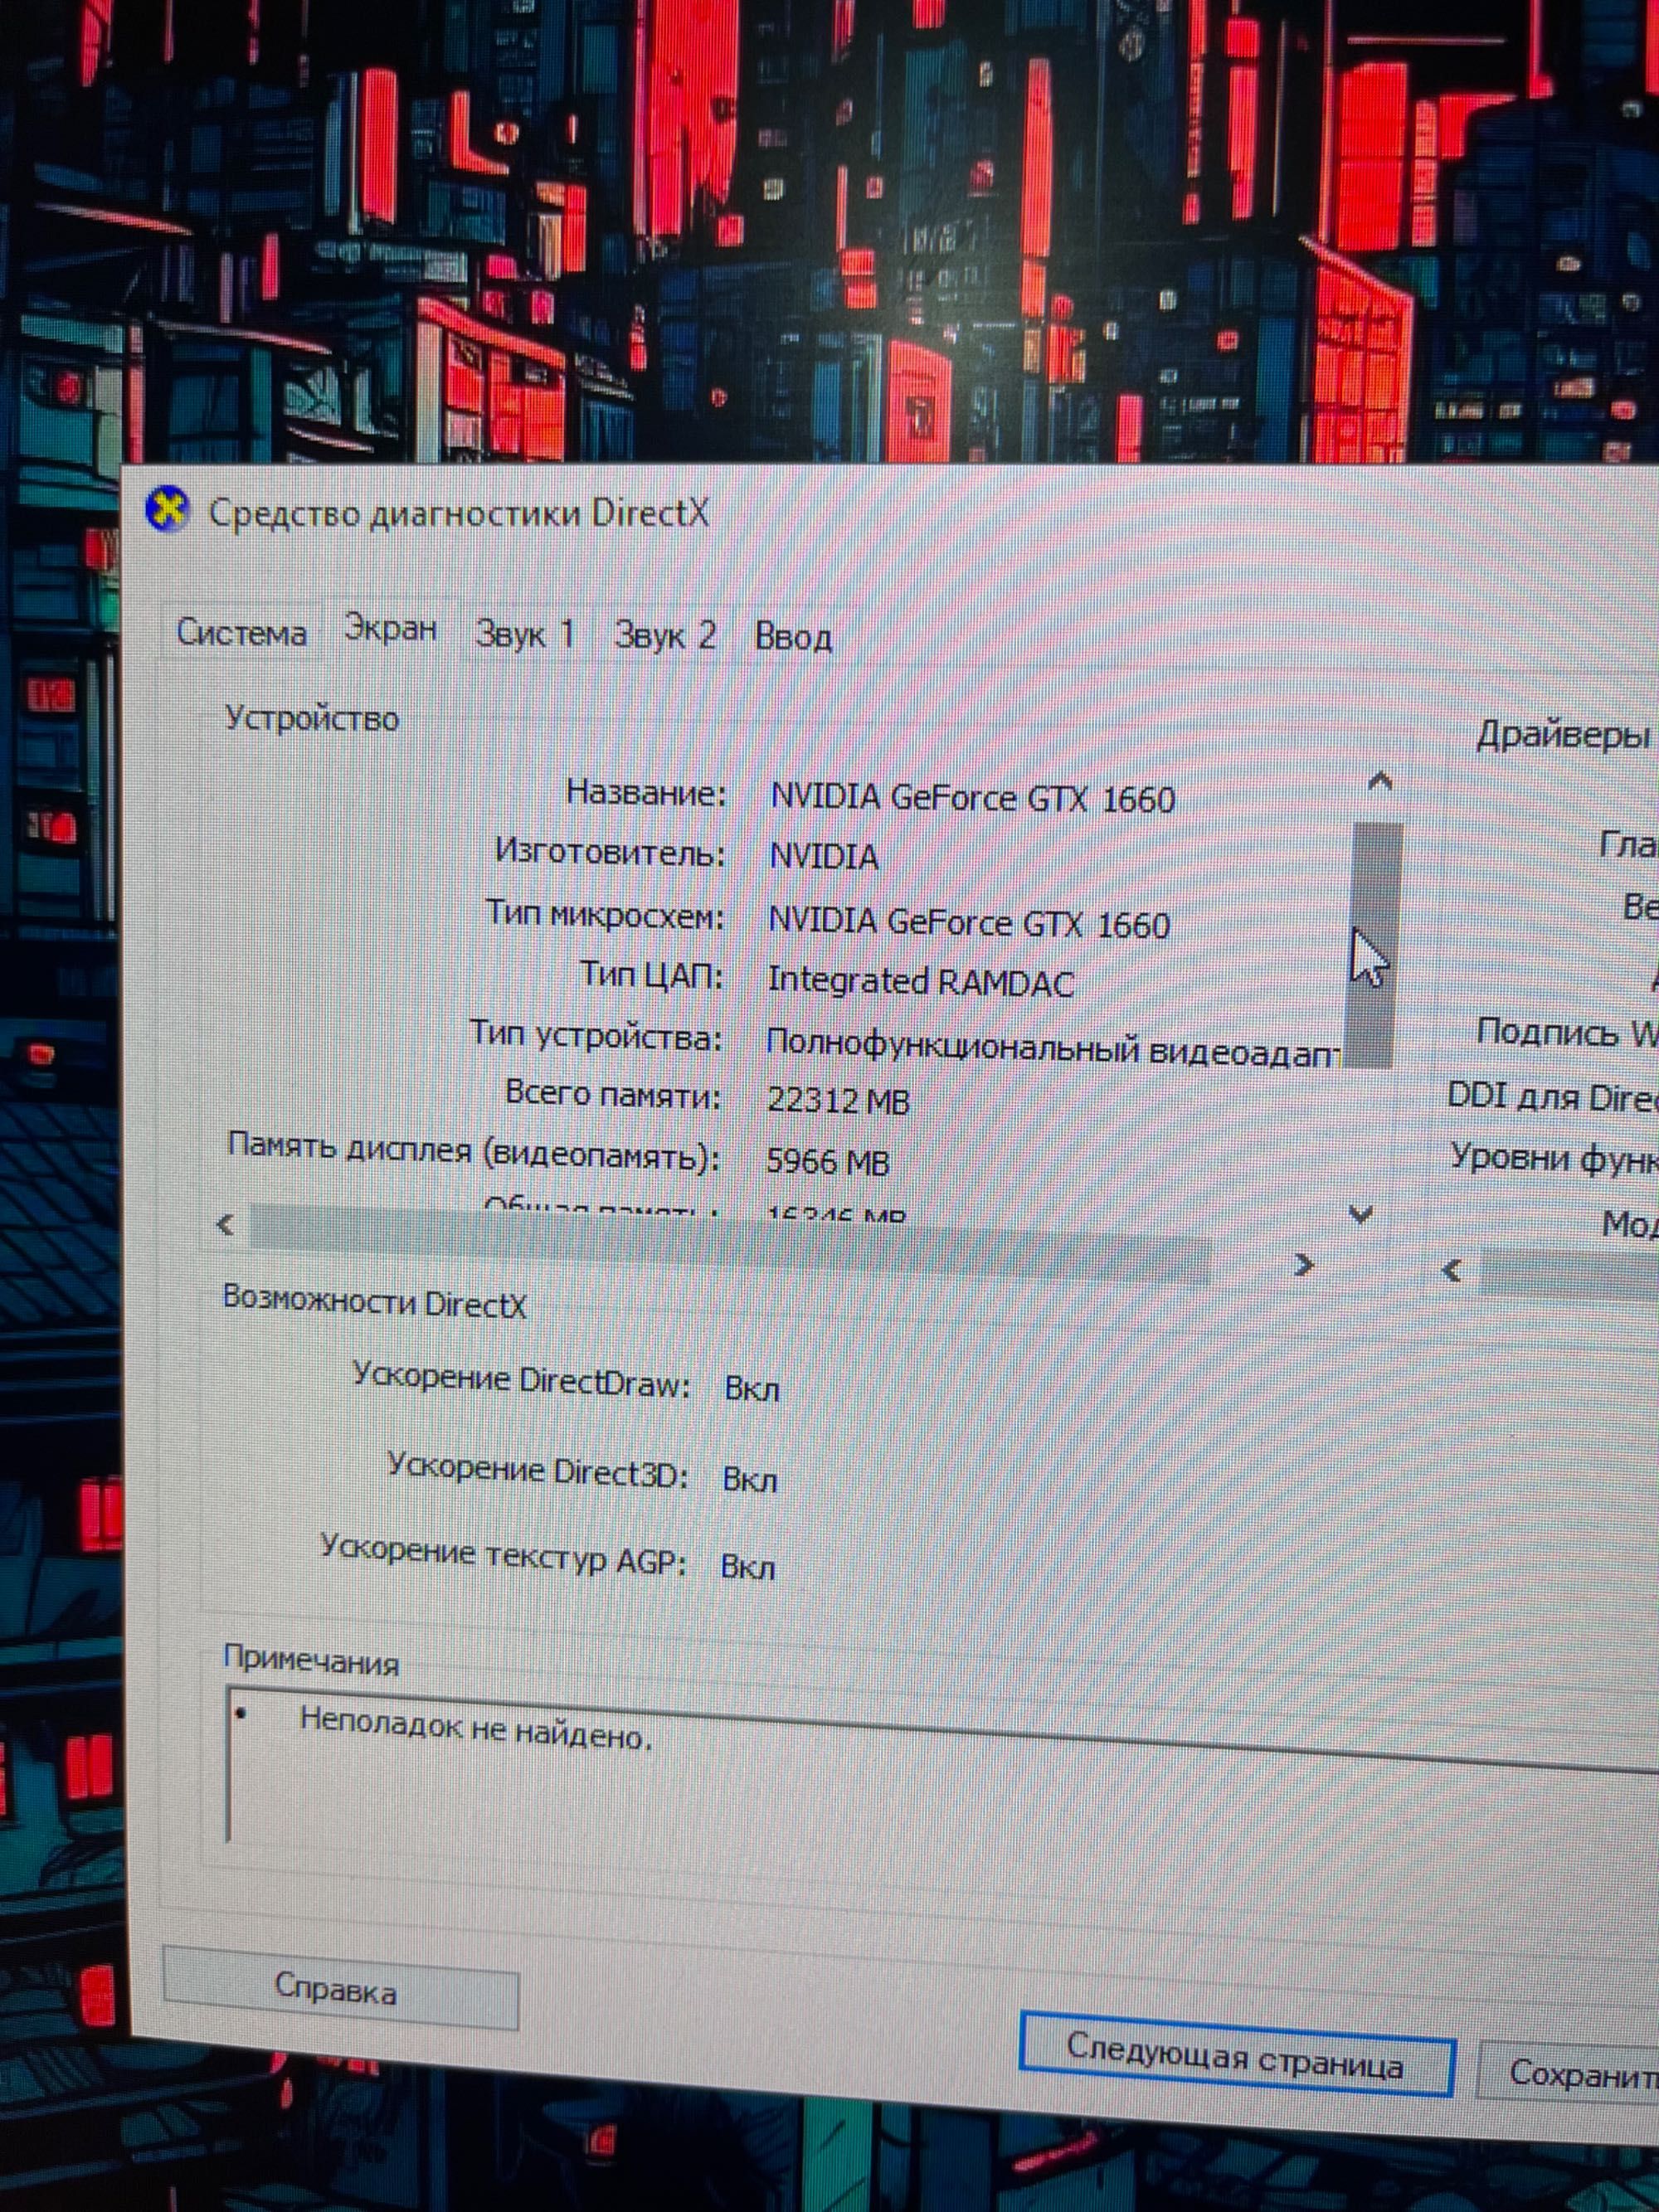The image size is (1659, 2212).
Task: Switch to the Система tab
Action: coord(241,633)
